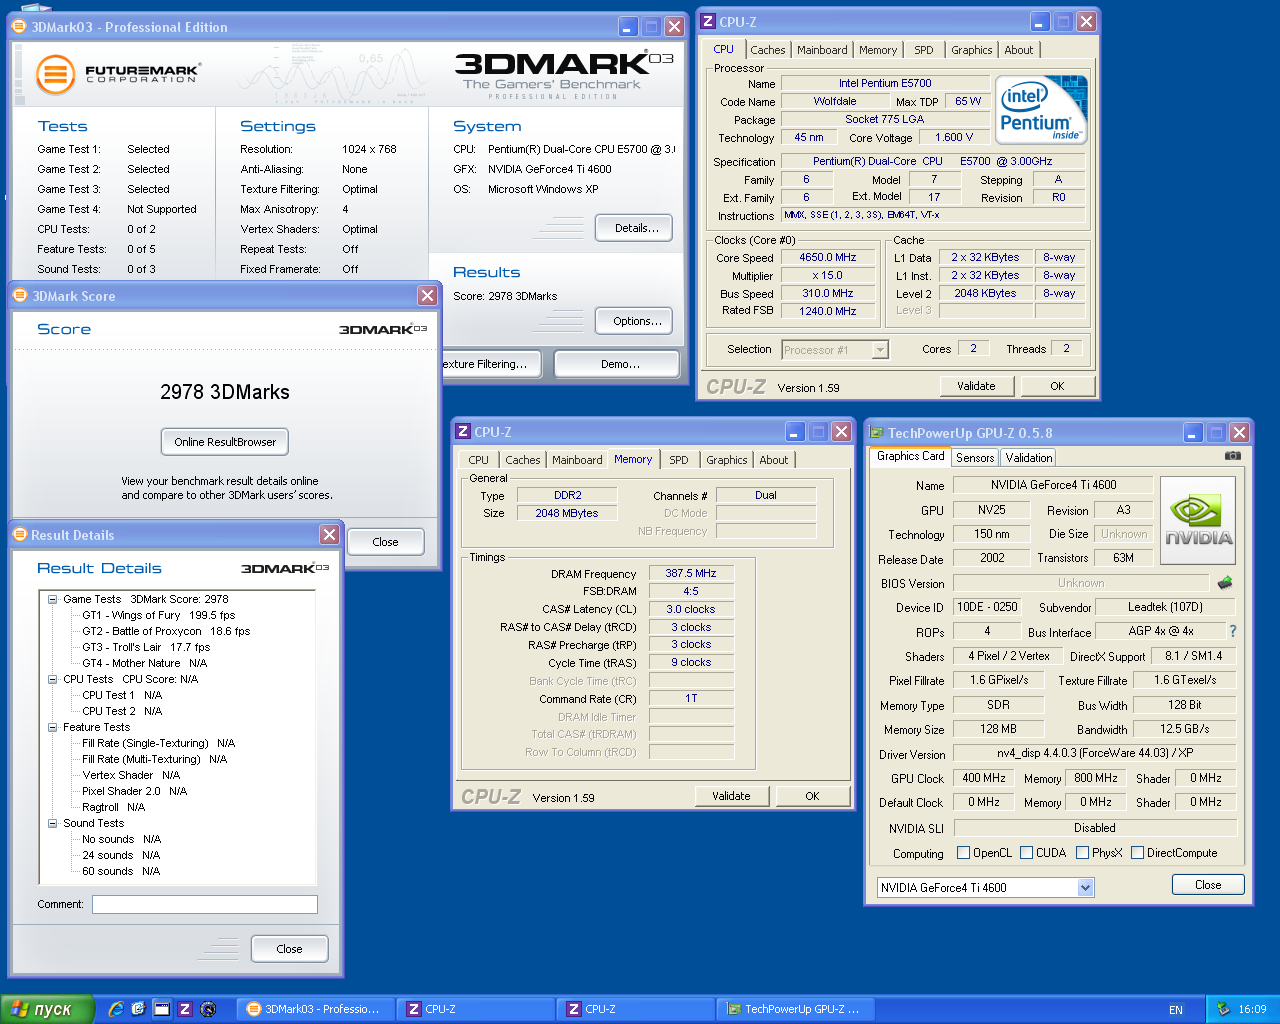Open Caches tab in CPU-Z processor window
This screenshot has height=1024, width=1280.
click(768, 50)
